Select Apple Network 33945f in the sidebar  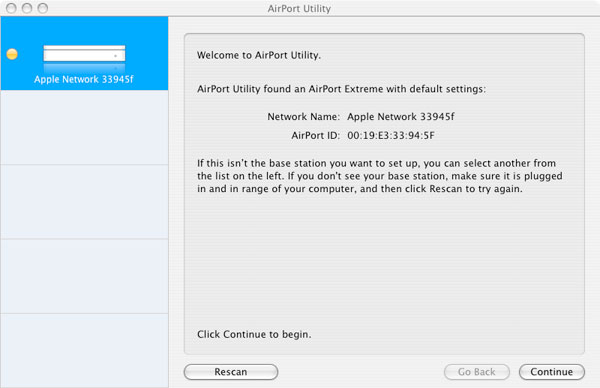tap(84, 54)
